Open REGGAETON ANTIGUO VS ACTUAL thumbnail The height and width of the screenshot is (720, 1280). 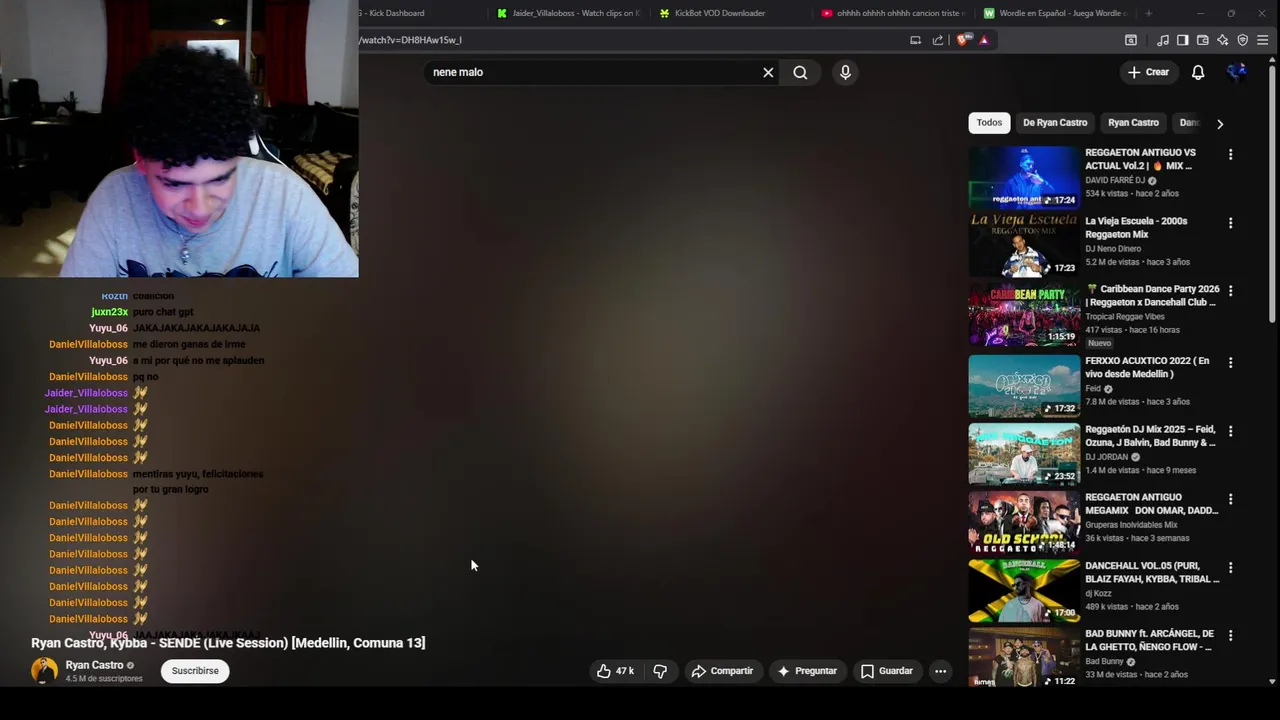tap(1024, 177)
